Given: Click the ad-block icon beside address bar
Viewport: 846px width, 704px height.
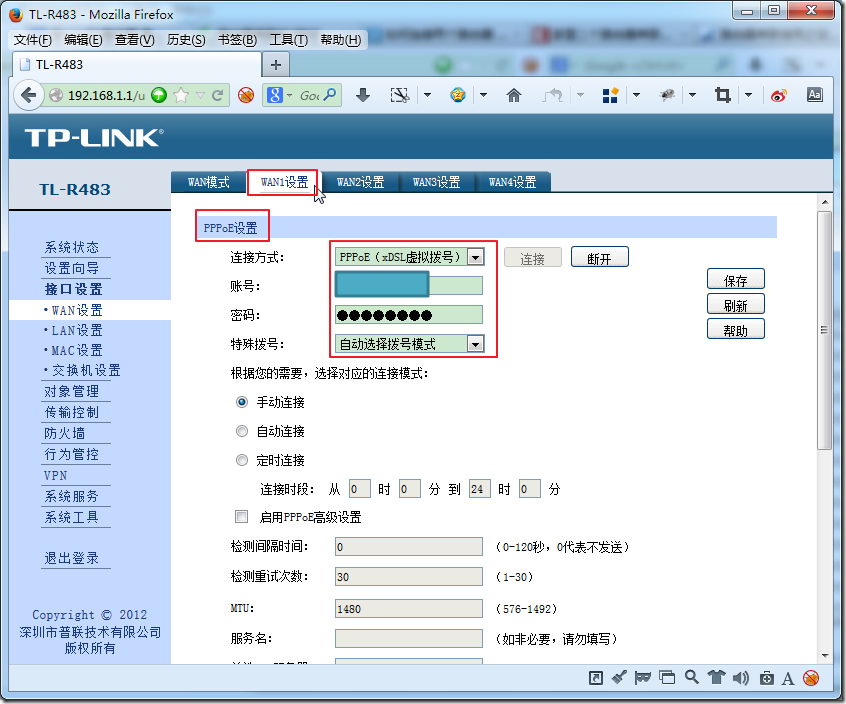Looking at the screenshot, I should (246, 95).
